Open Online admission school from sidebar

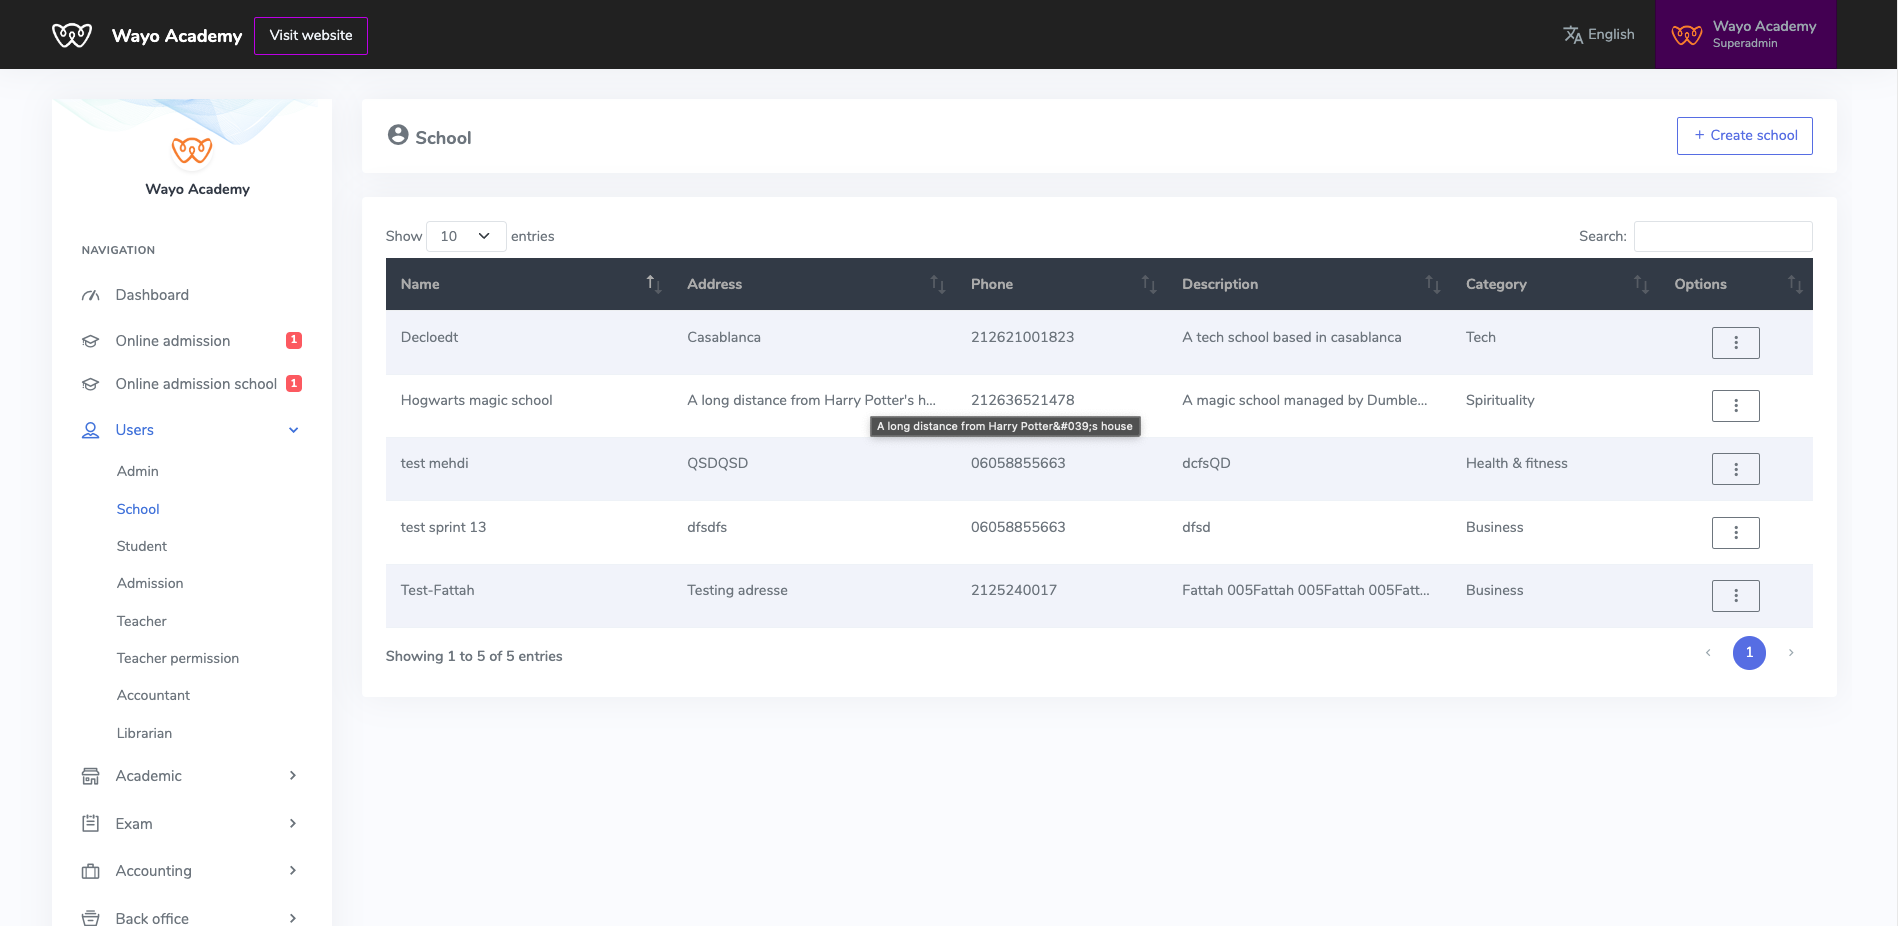point(196,384)
